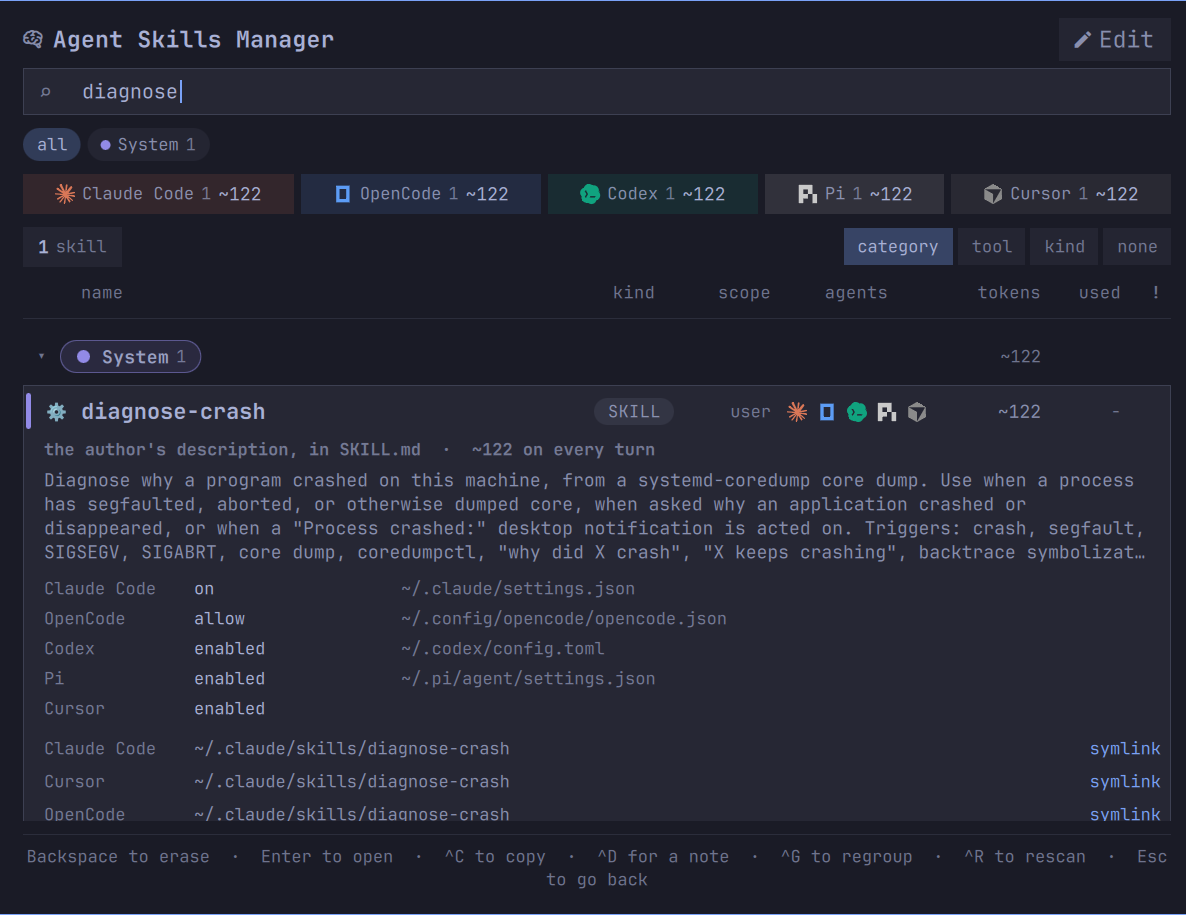Sort by the tokens column header

pos(1008,293)
